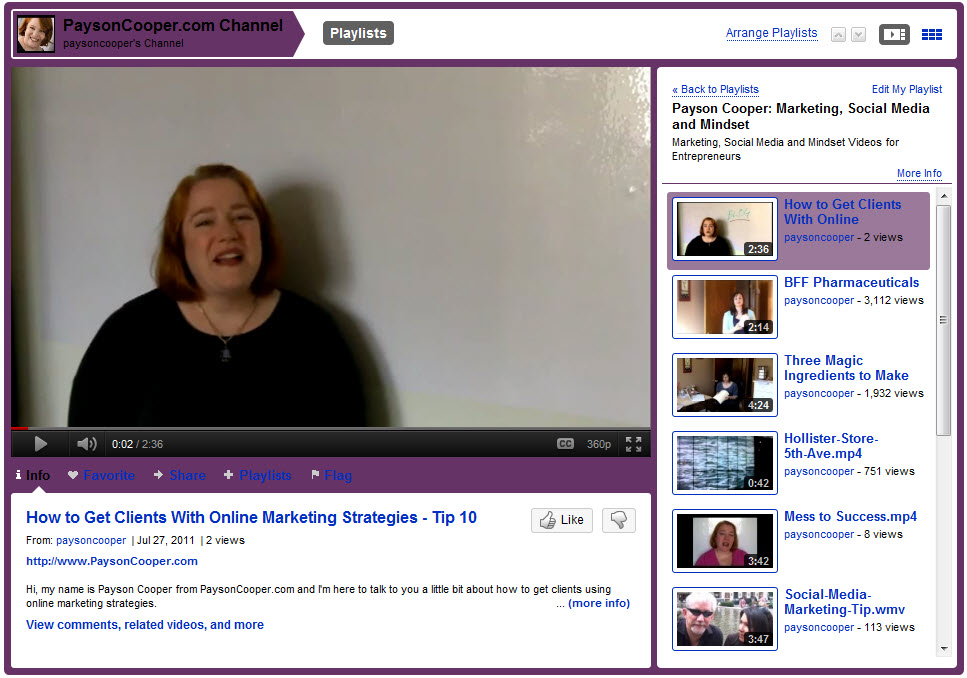Like the video with thumbs up

coord(562,520)
